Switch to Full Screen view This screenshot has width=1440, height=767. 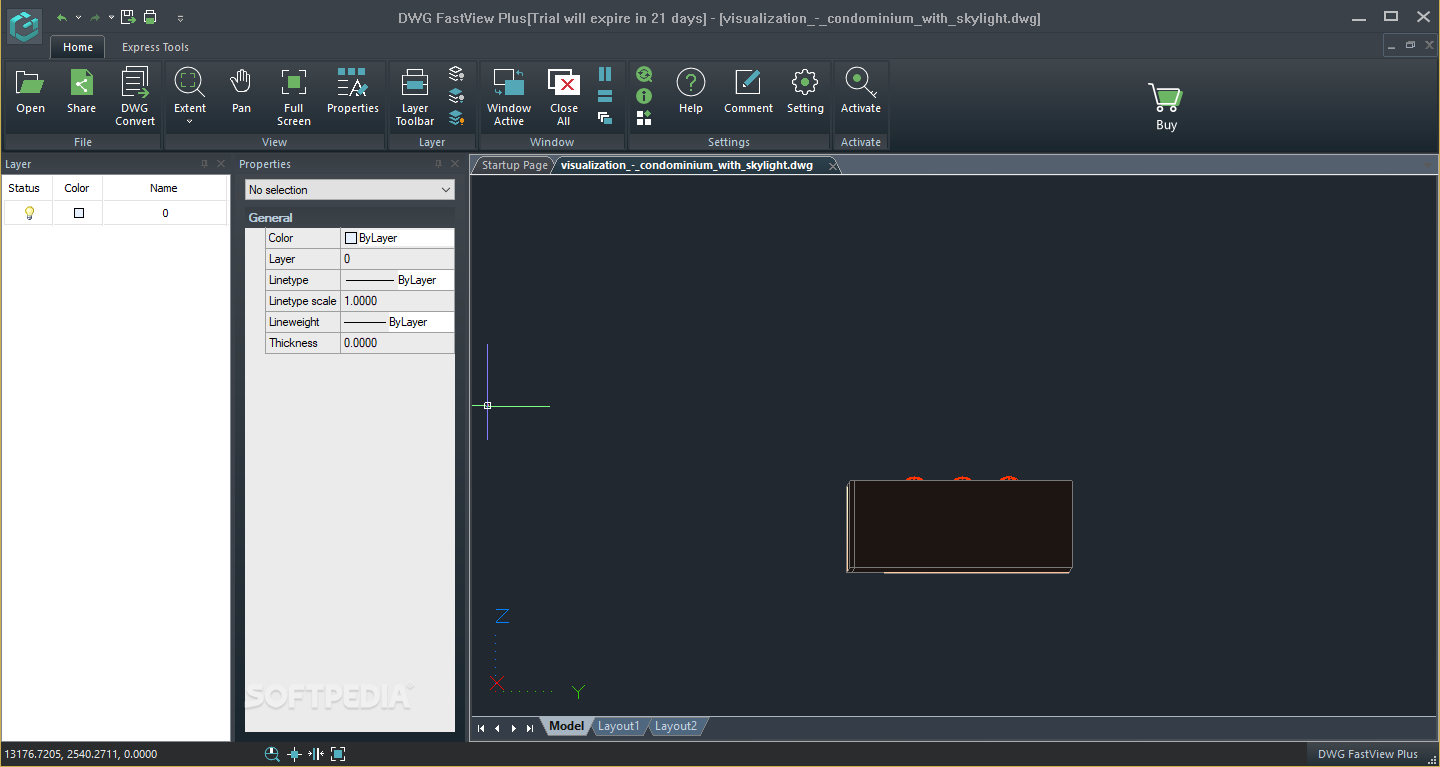294,97
